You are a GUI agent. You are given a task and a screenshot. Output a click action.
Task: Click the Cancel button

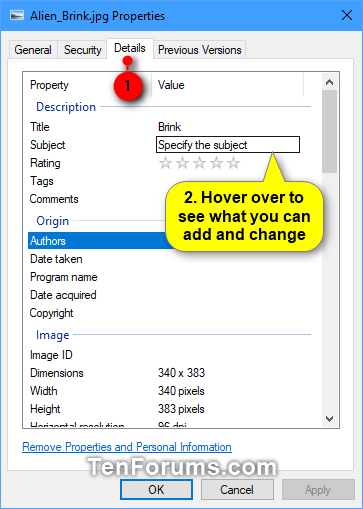coord(237,490)
